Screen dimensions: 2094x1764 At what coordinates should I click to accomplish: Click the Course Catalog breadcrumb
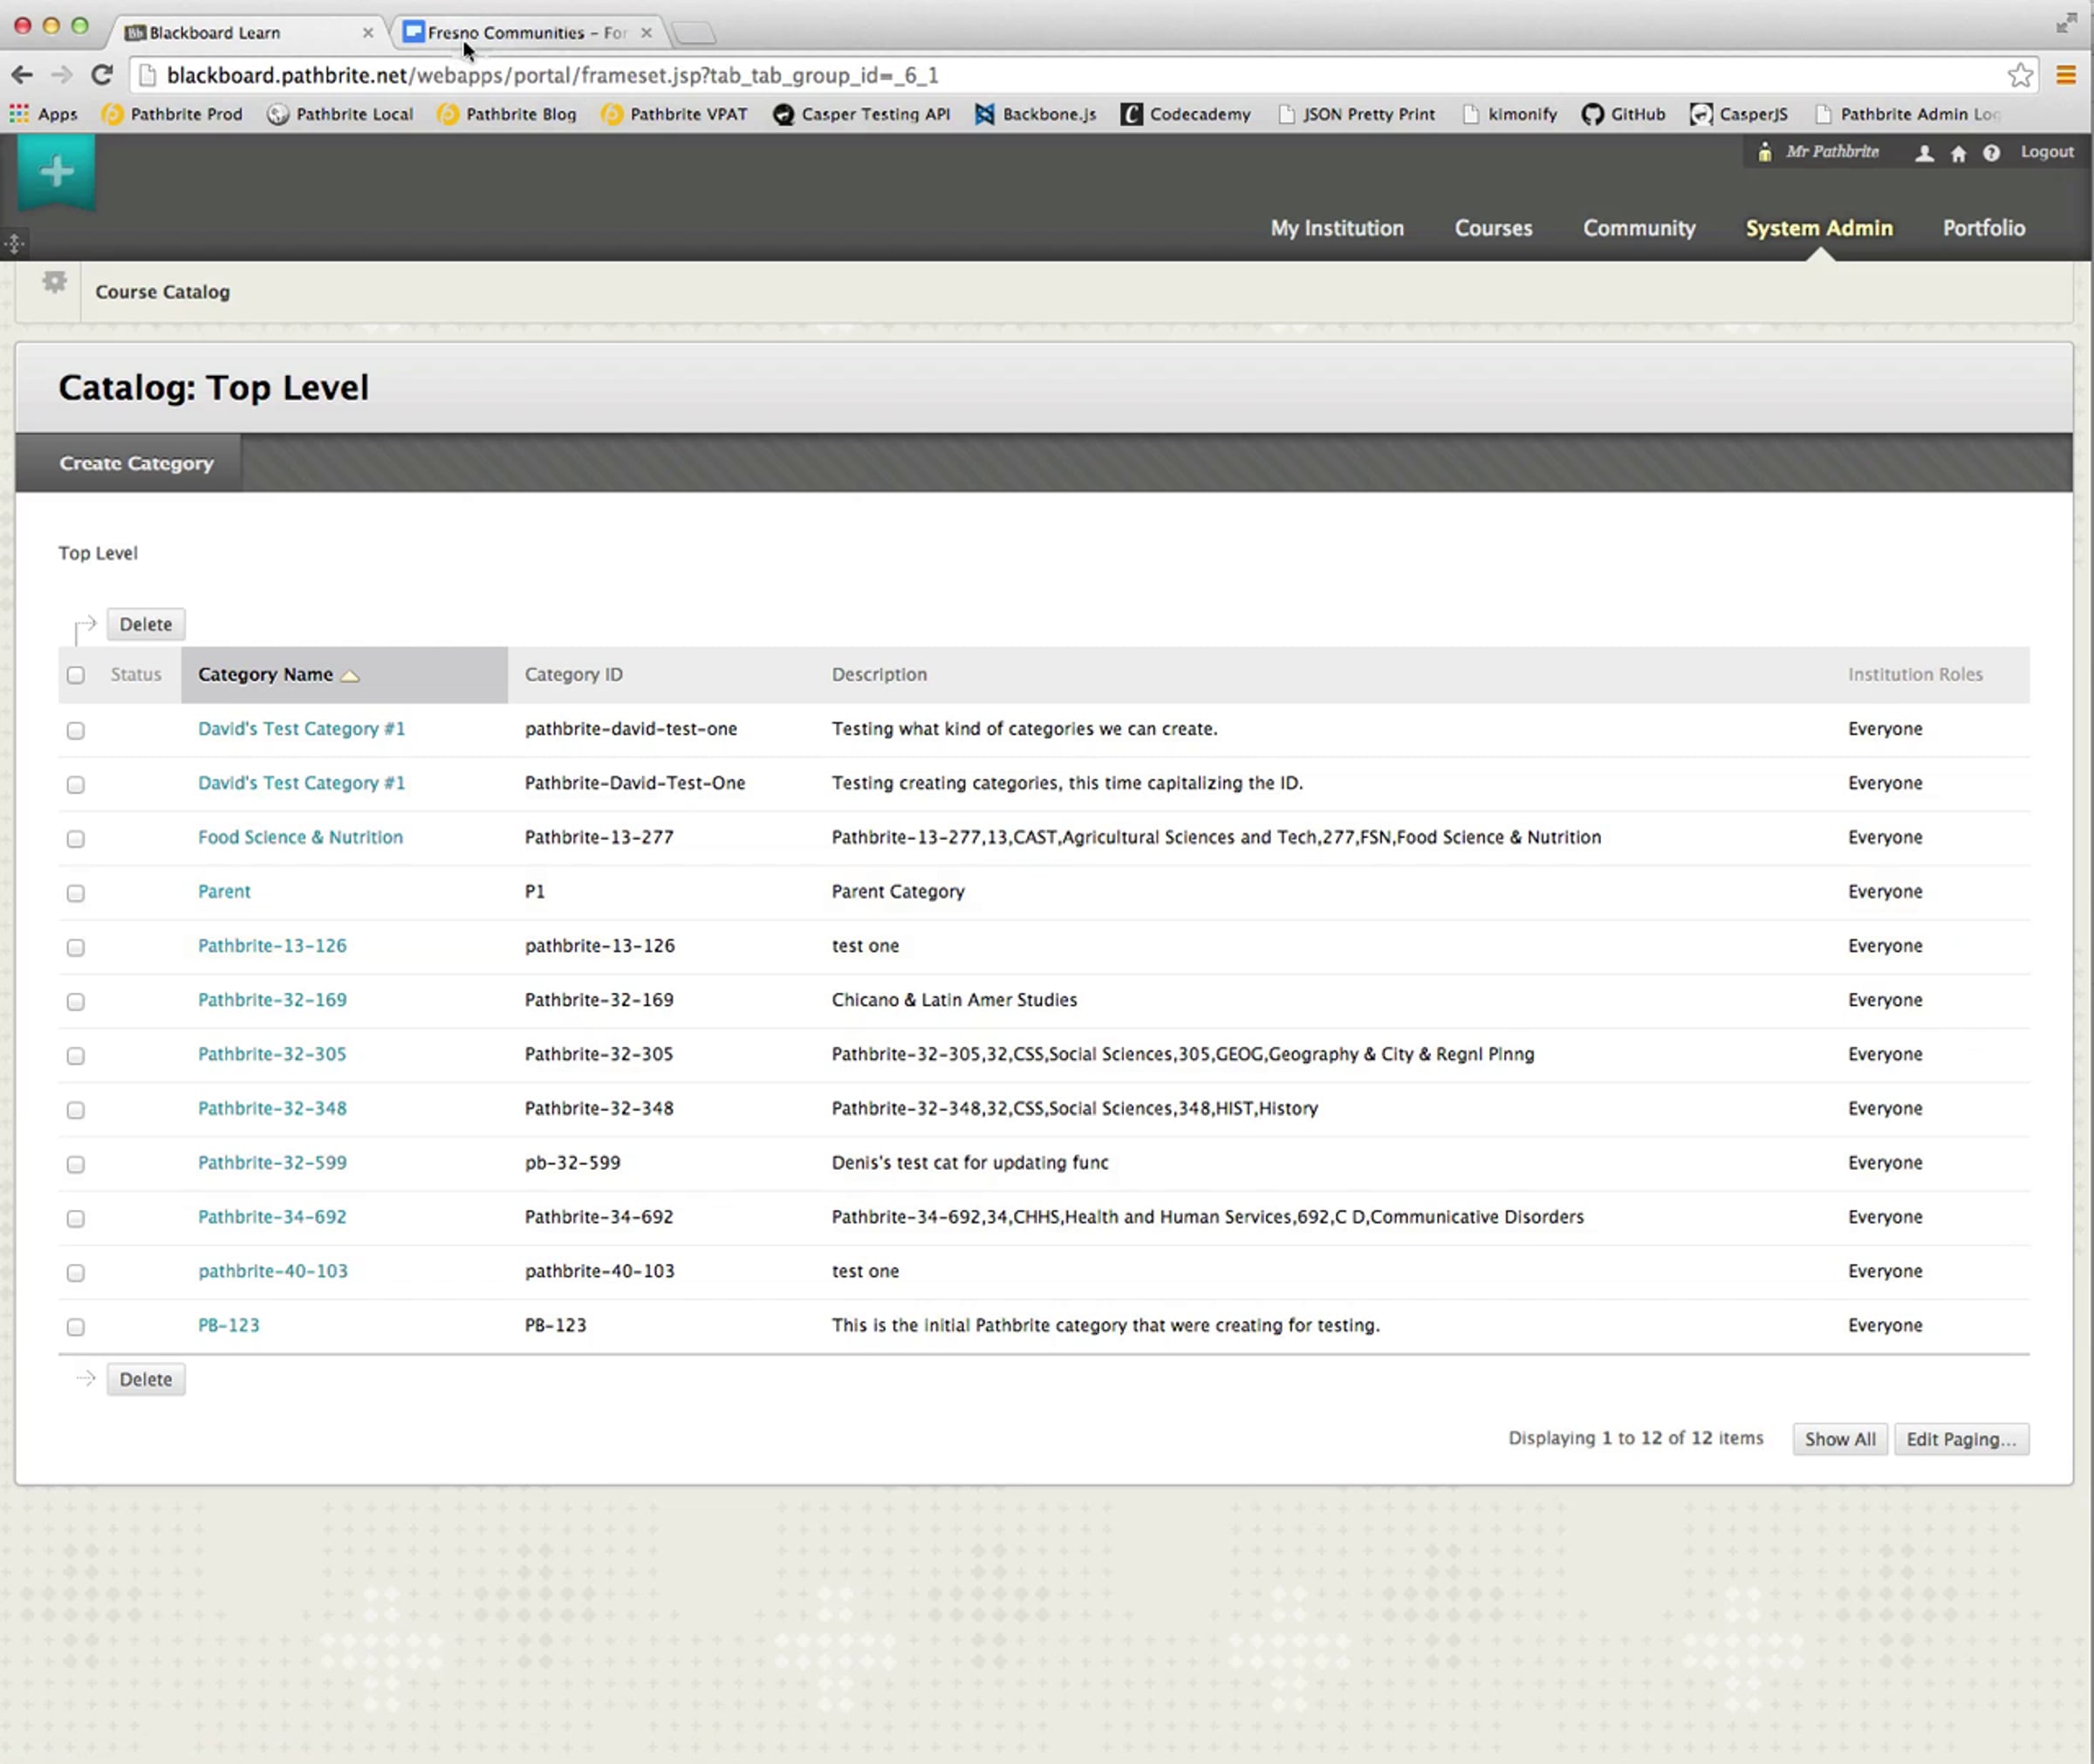[x=162, y=292]
